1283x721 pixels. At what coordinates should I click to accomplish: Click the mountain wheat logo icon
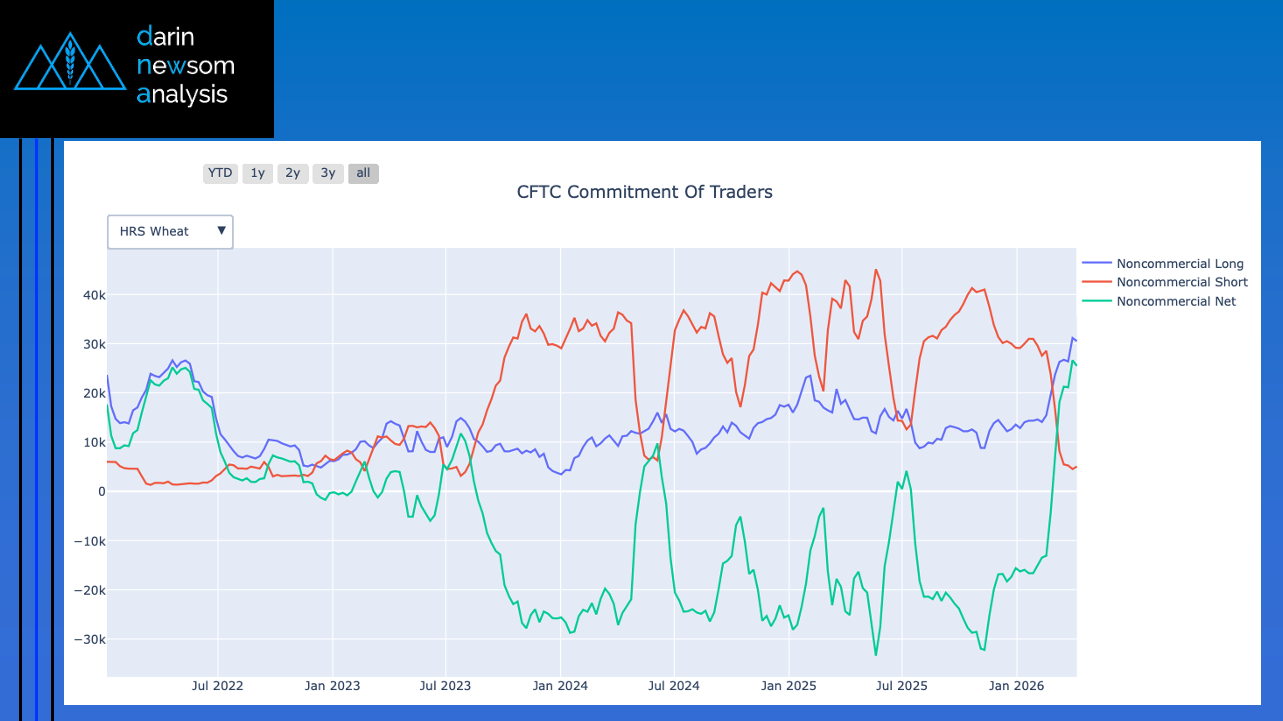pos(69,65)
